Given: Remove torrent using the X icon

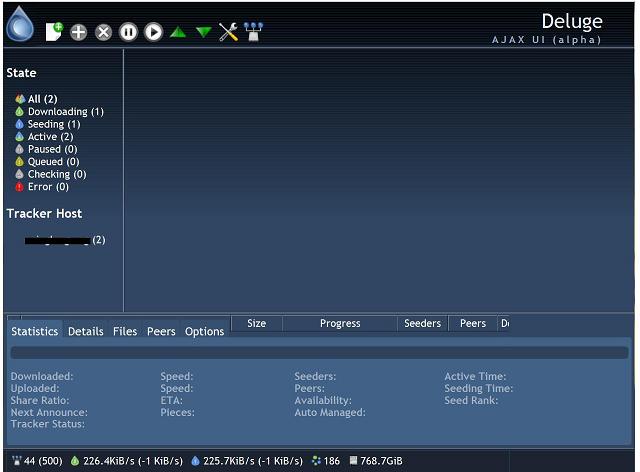Looking at the screenshot, I should (104, 32).
